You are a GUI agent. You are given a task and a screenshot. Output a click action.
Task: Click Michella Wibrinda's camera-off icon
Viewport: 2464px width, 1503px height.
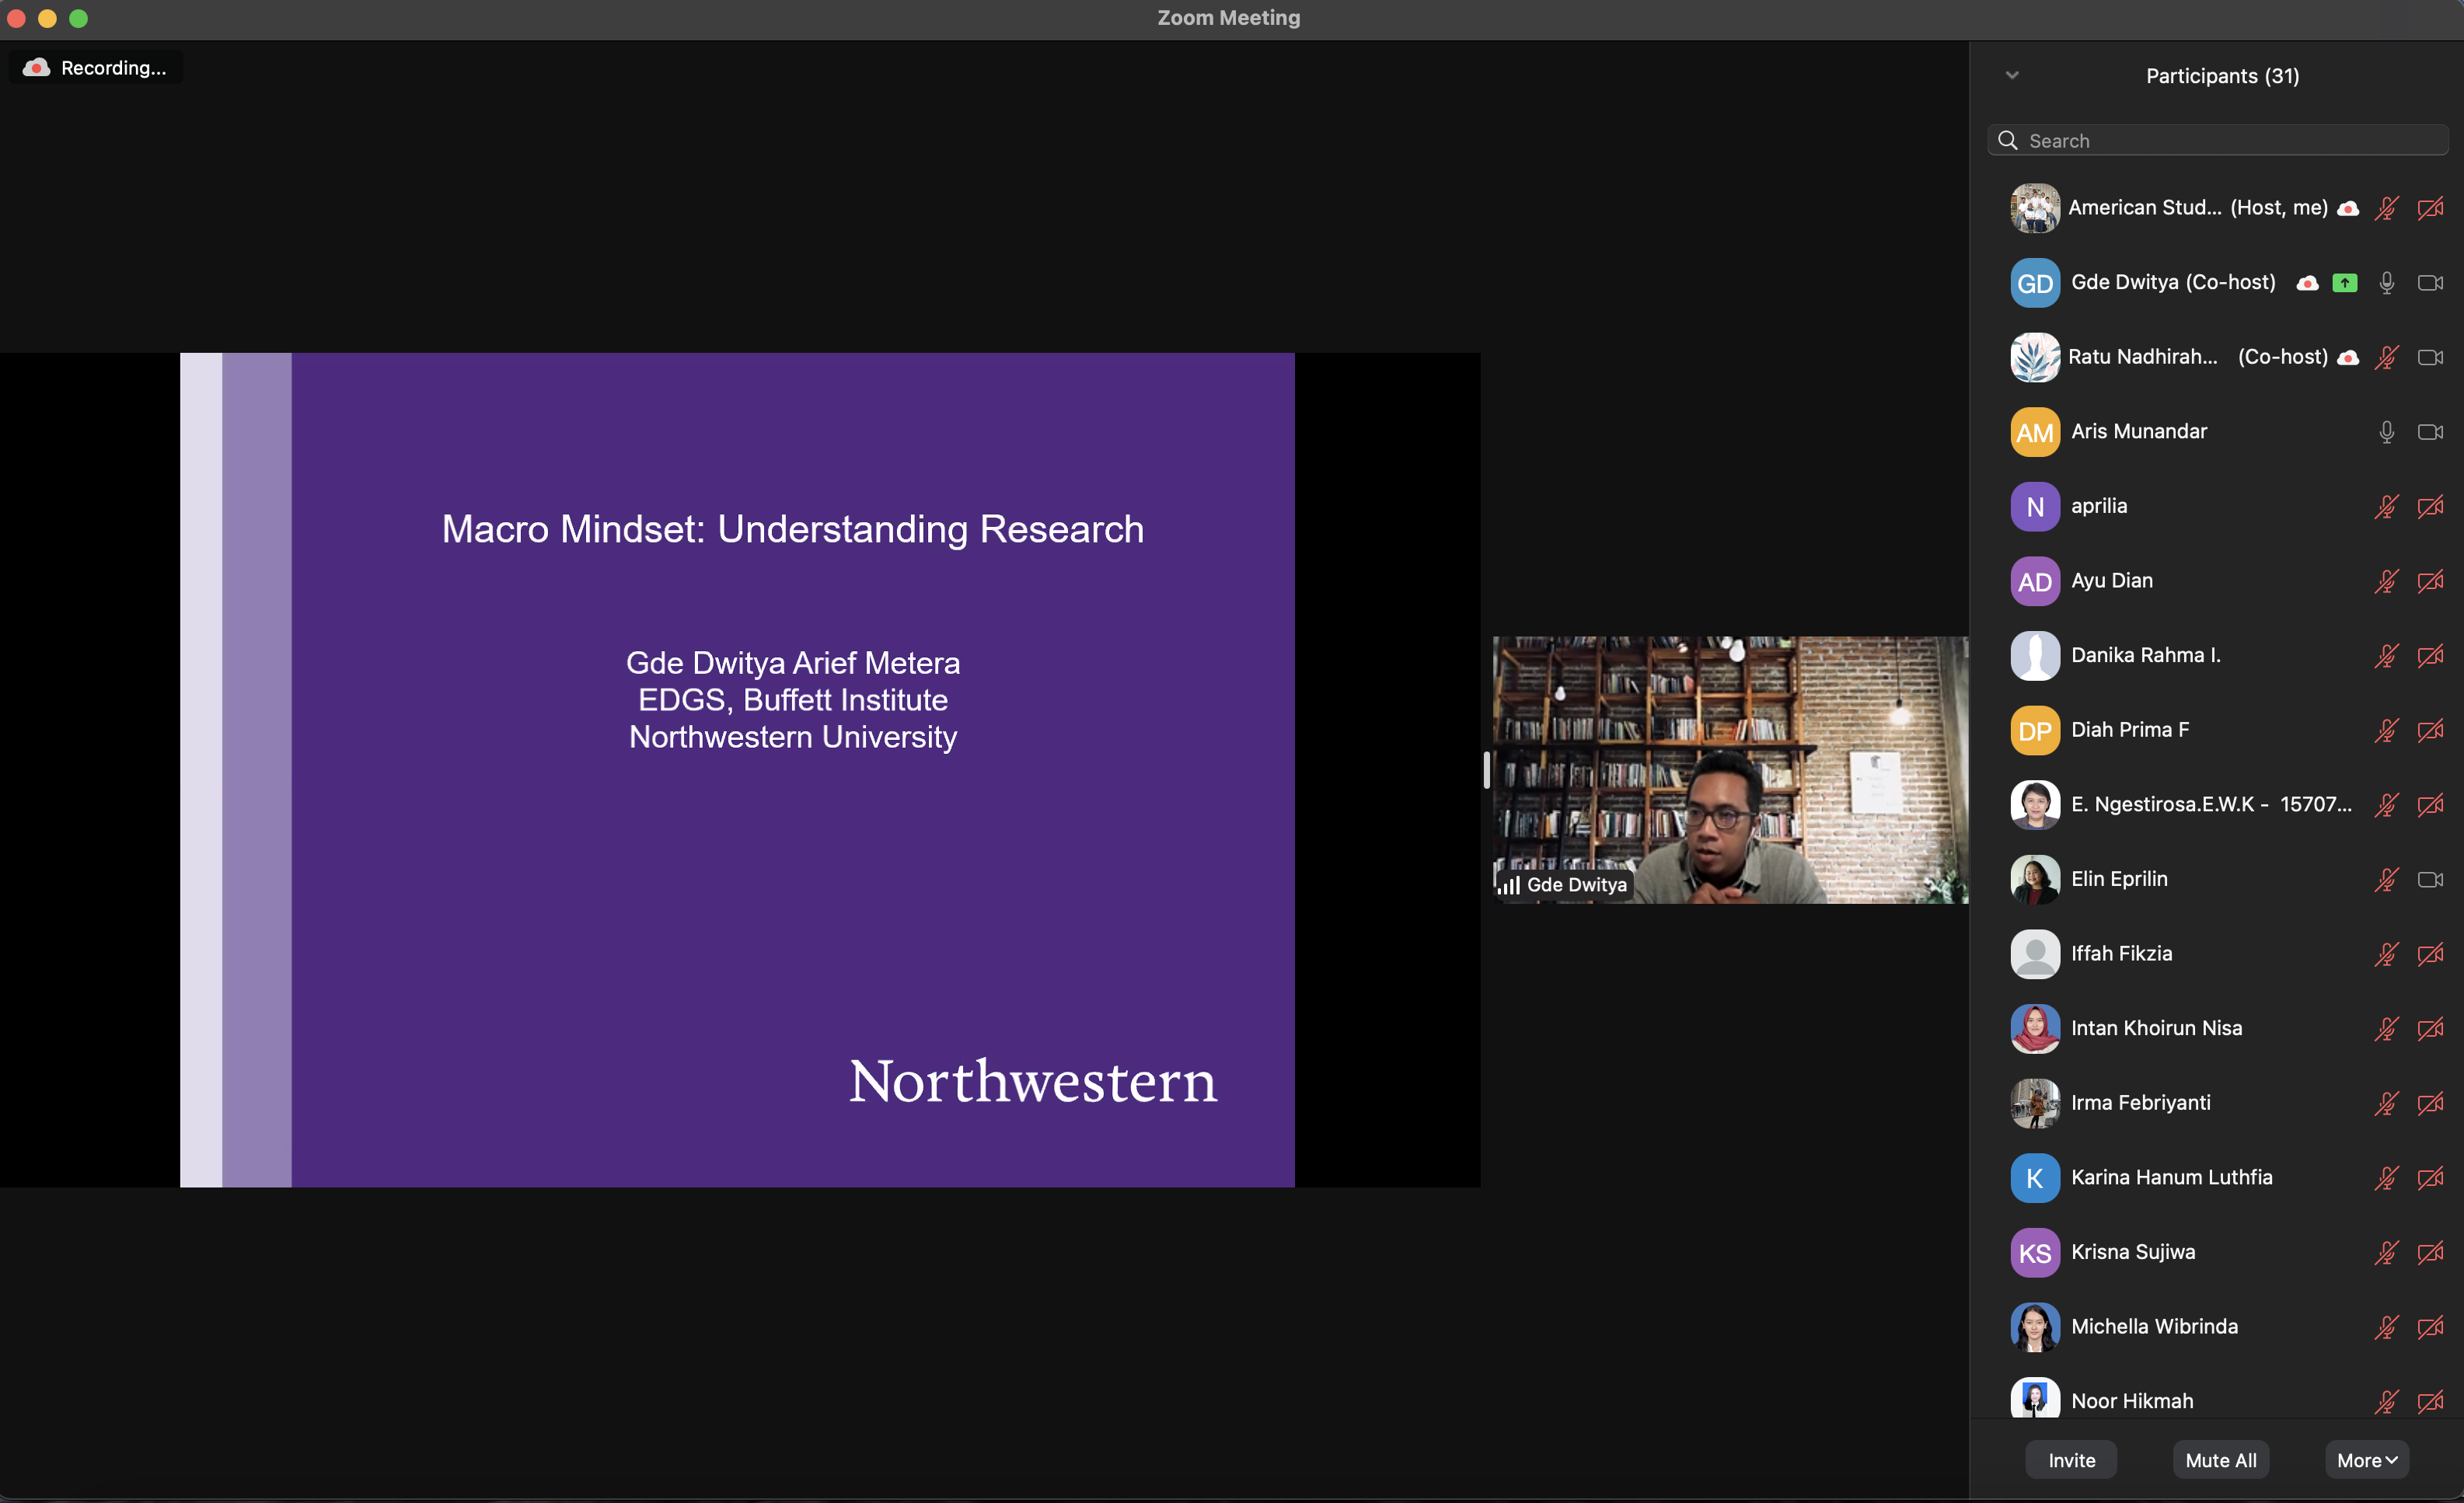tap(2430, 1328)
